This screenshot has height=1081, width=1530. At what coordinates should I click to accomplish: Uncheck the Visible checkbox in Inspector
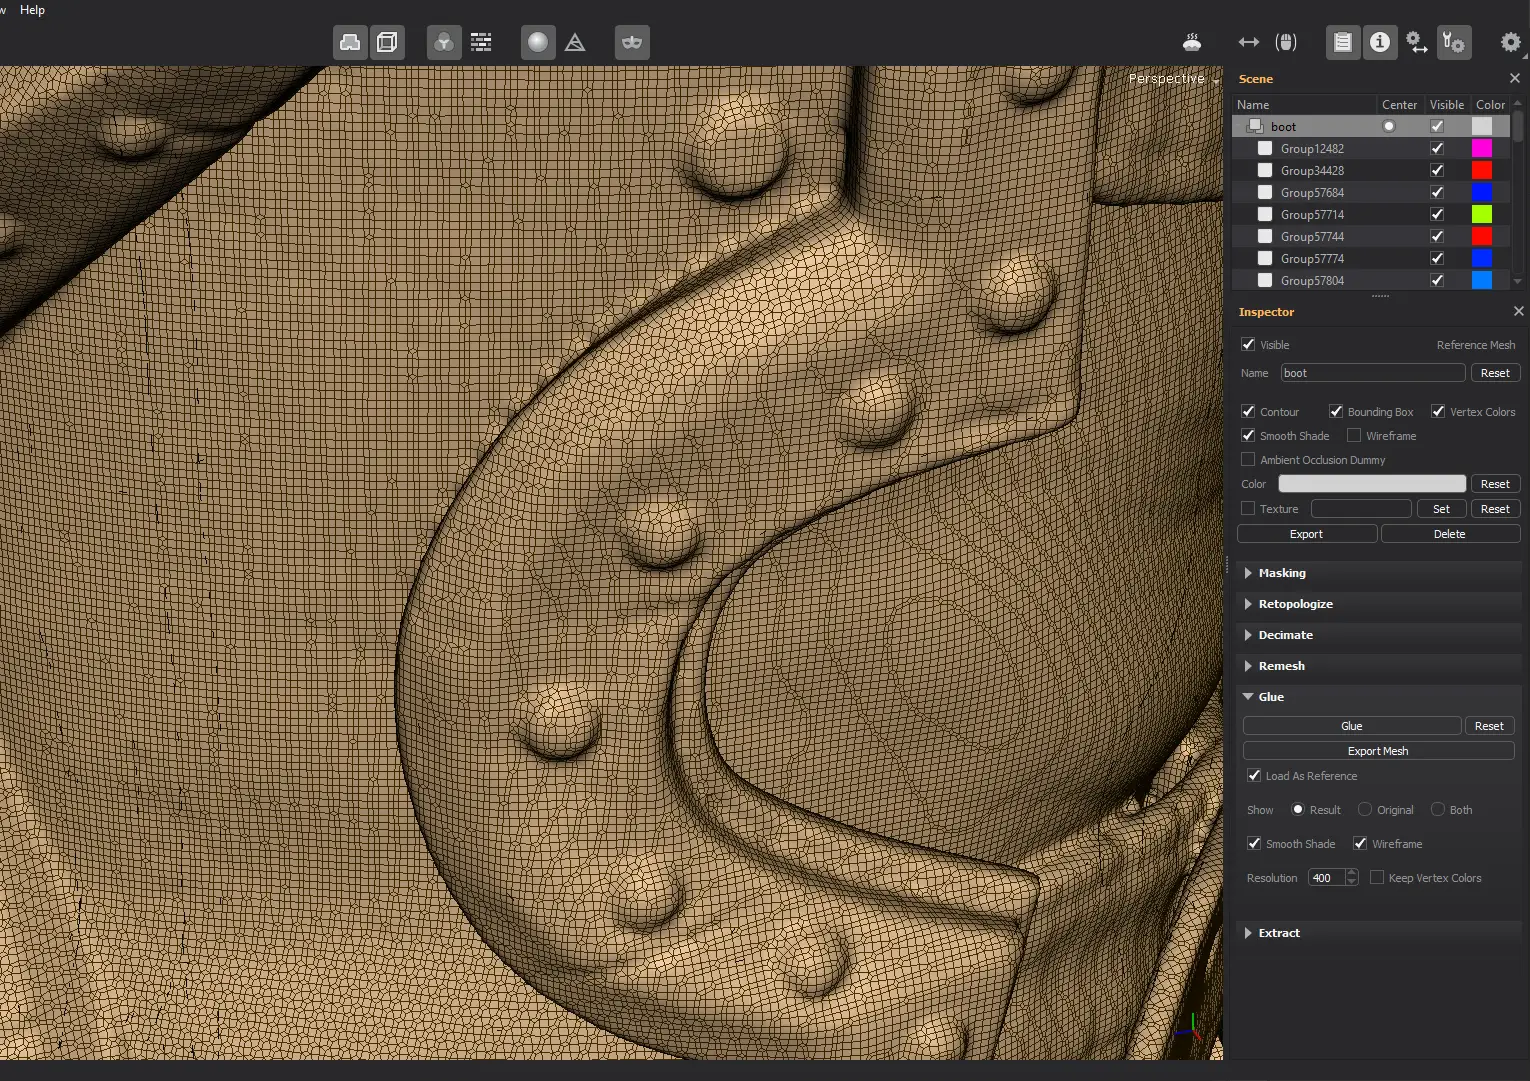click(1248, 344)
